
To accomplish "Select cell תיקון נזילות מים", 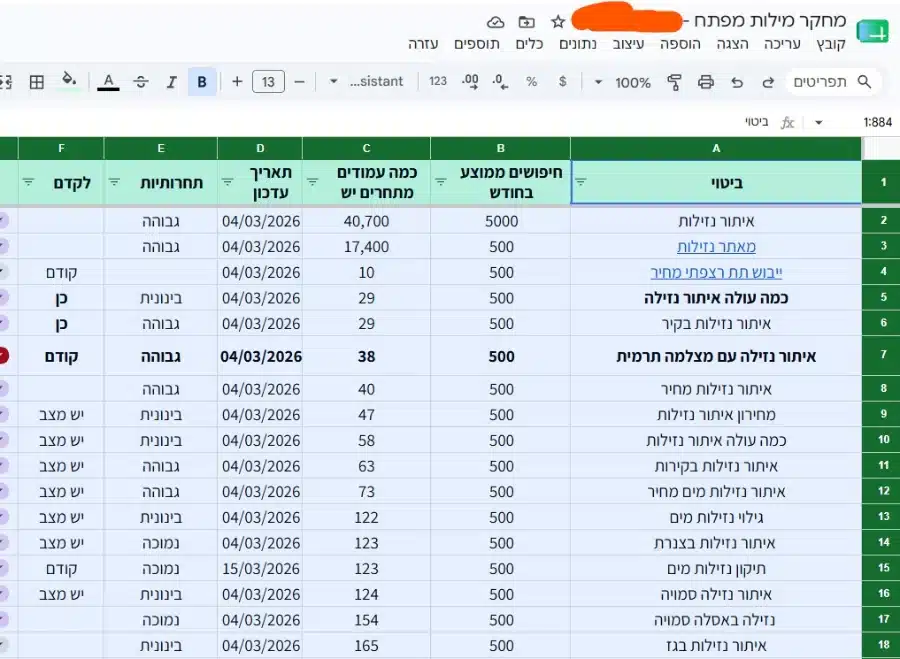I will click(716, 569).
